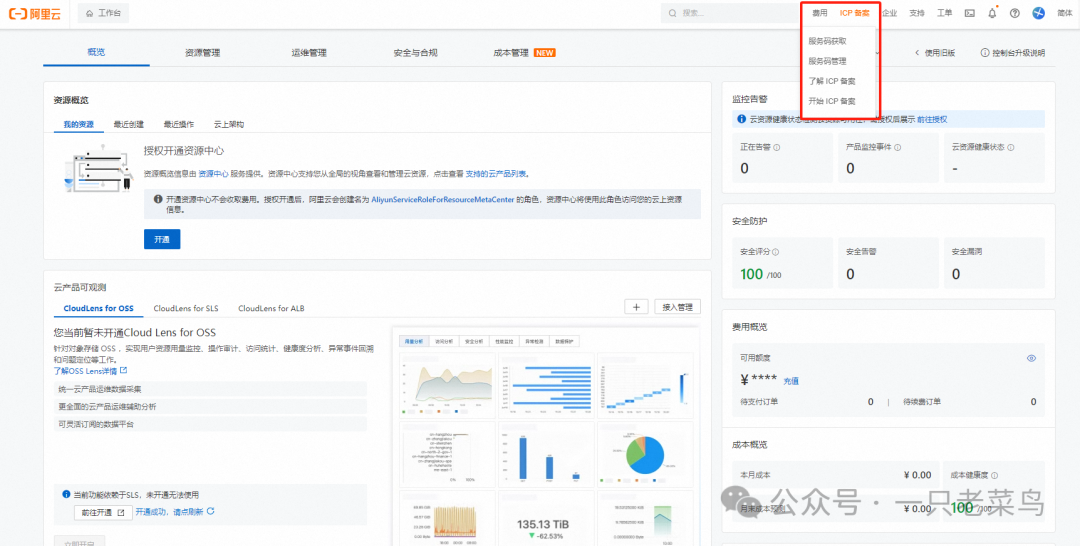Screen dimensions: 1080x546
Task: Click info icon beside 云资源健康状态
Action: [1010, 147]
